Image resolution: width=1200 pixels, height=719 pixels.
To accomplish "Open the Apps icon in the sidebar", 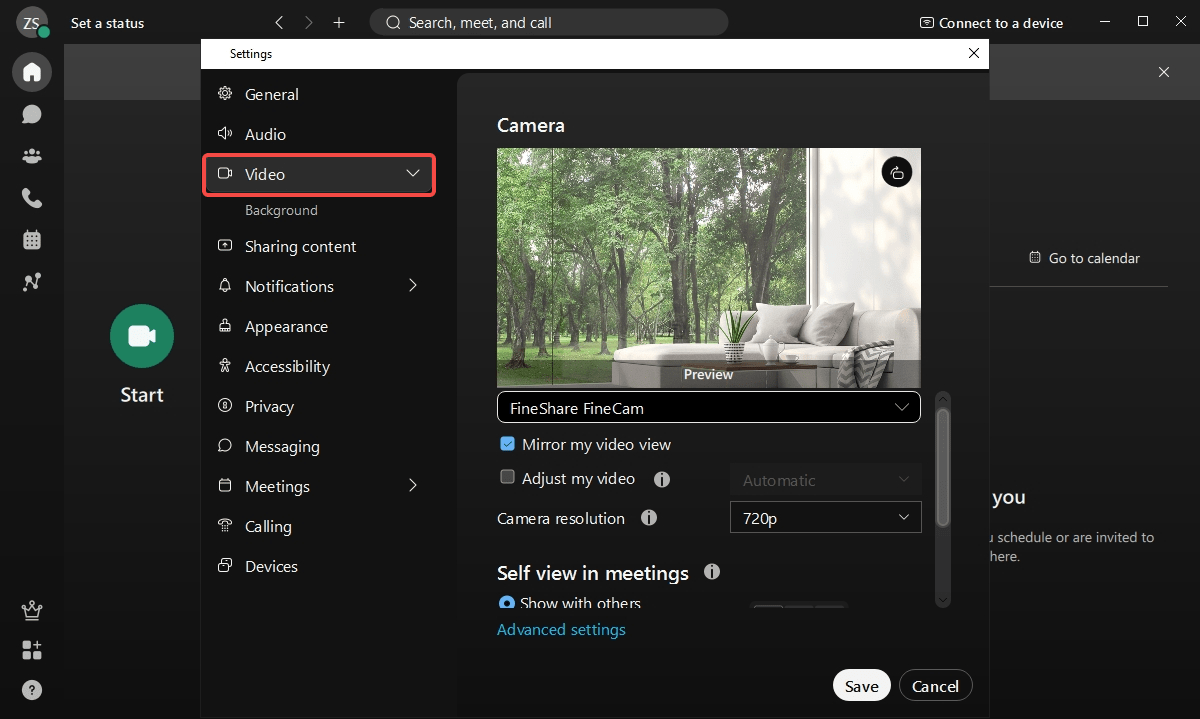I will [x=31, y=650].
